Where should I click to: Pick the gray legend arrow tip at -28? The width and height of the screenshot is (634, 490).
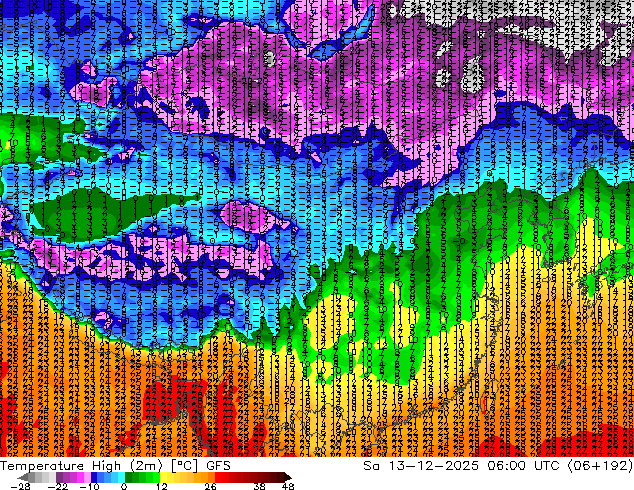coord(23,477)
